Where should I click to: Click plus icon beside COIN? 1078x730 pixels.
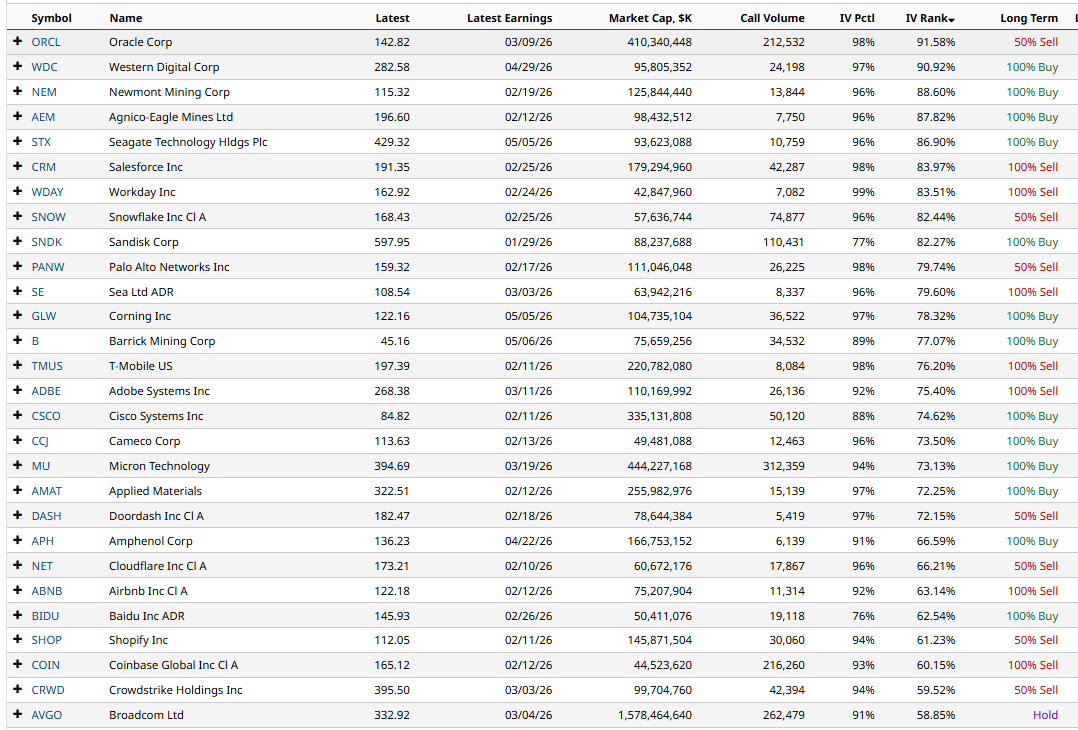click(x=17, y=665)
